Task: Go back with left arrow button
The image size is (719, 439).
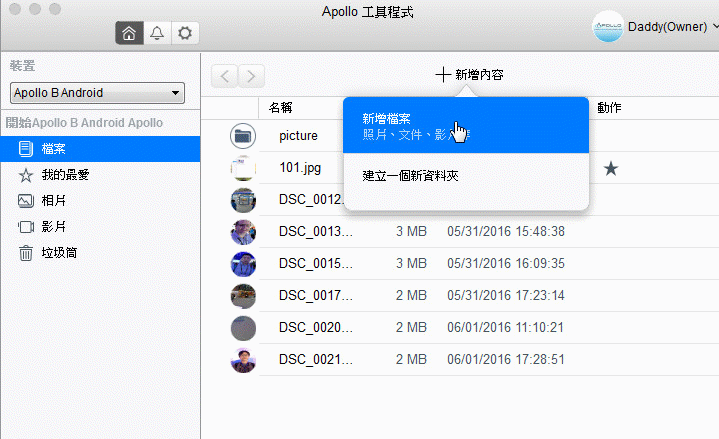Action: pos(226,76)
